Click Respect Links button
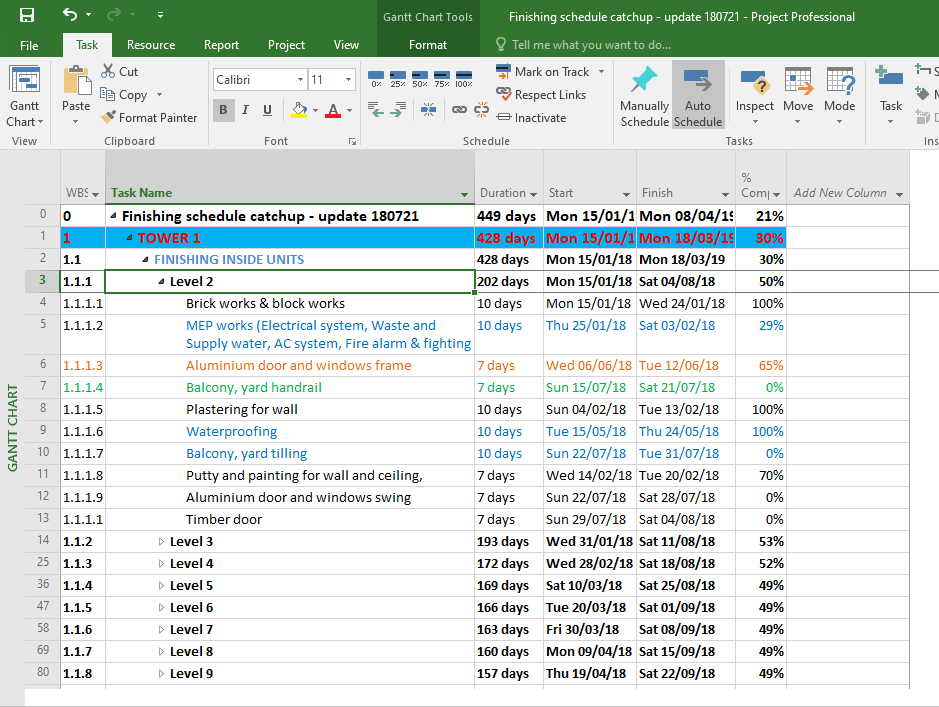Viewport: 939px width, 707px height. (541, 95)
